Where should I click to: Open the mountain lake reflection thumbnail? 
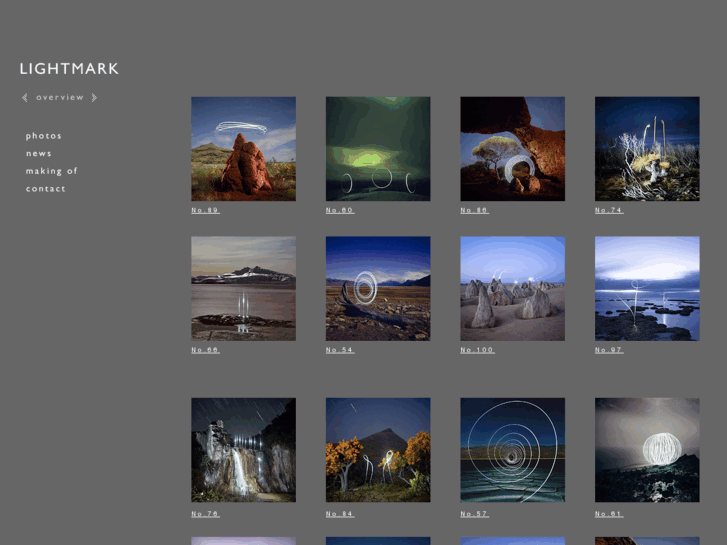click(x=243, y=289)
